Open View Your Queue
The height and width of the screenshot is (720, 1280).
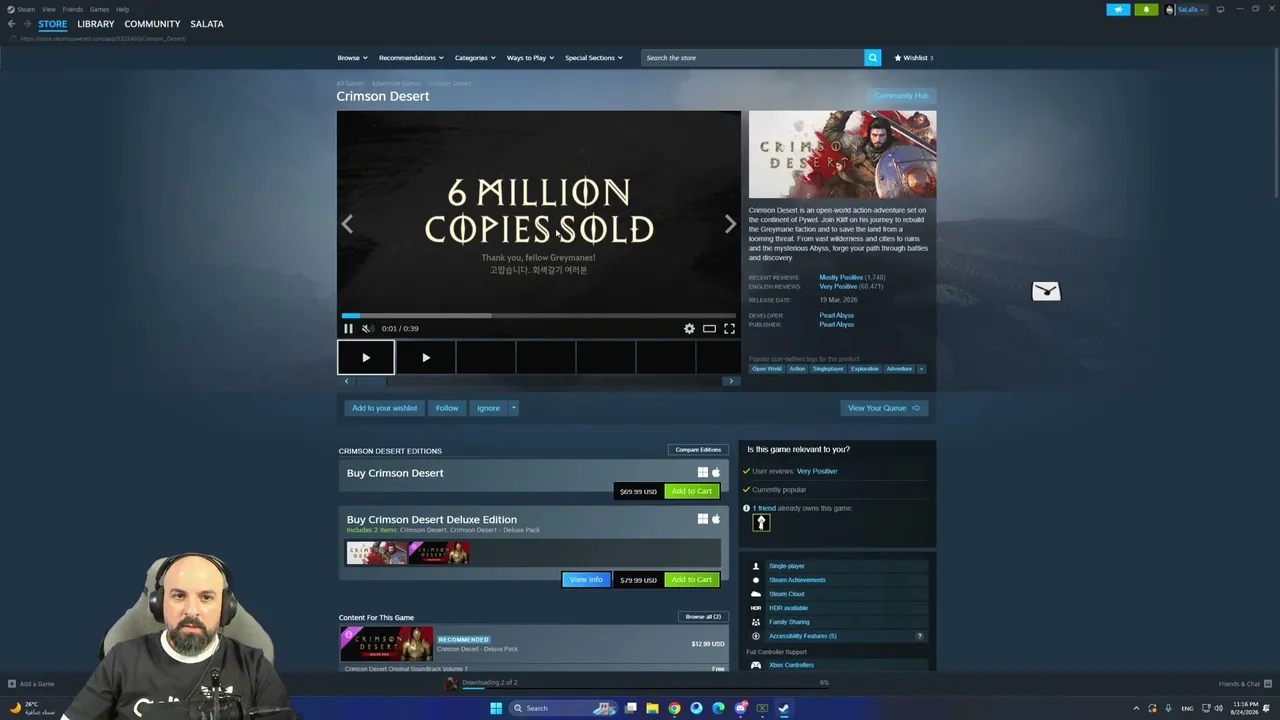coord(884,408)
